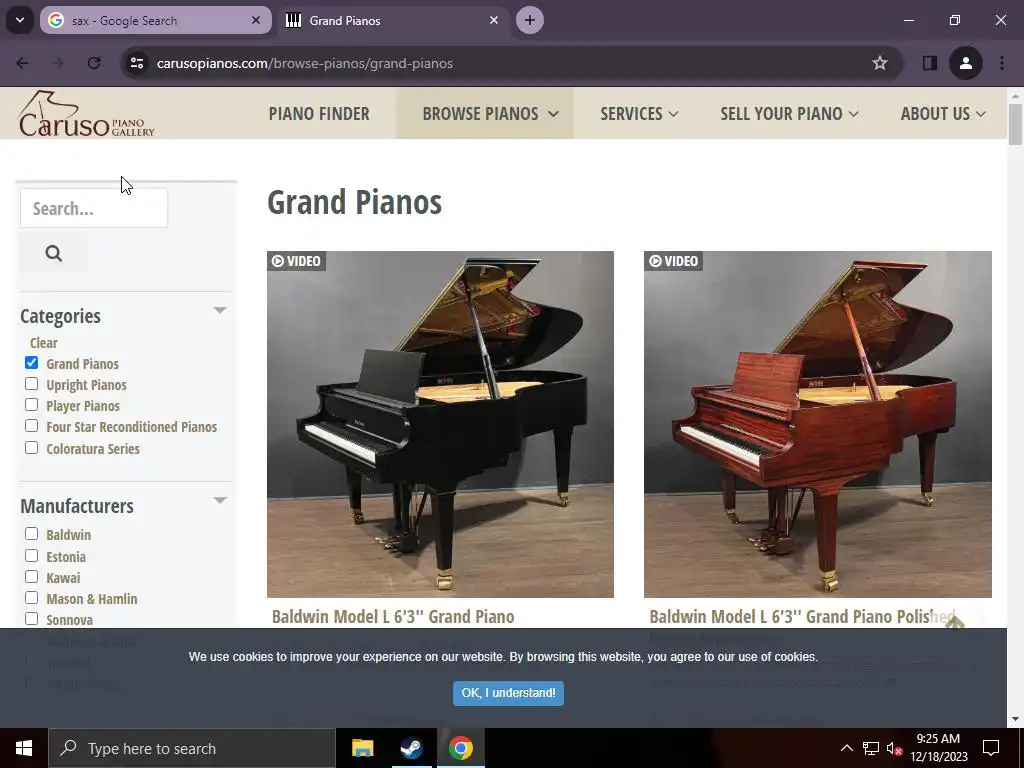This screenshot has height=768, width=1024.
Task: Click the VIDEO badge on black Baldwin piano
Action: [296, 261]
